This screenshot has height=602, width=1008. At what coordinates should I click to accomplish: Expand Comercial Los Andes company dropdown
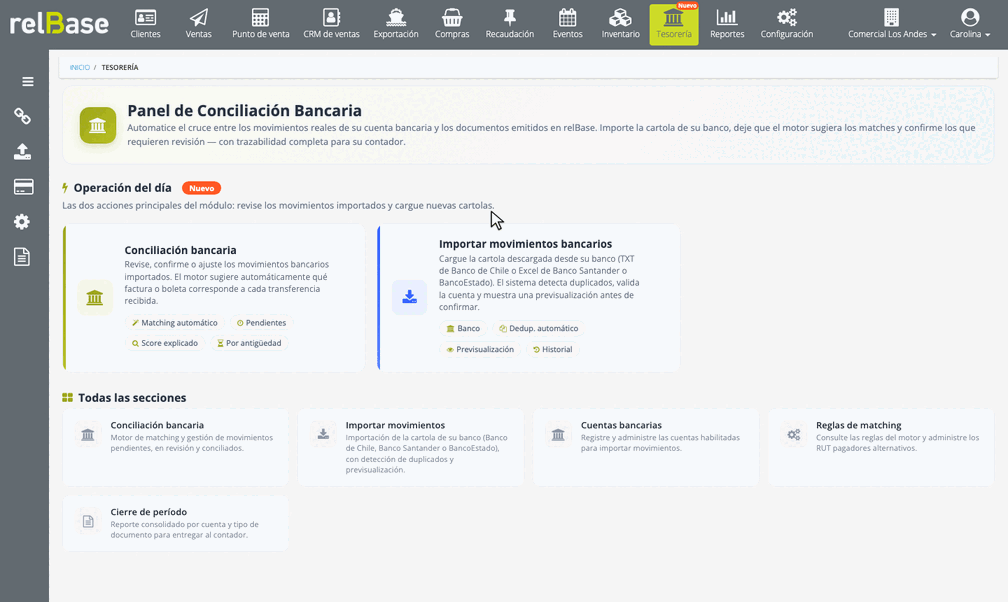(x=892, y=34)
